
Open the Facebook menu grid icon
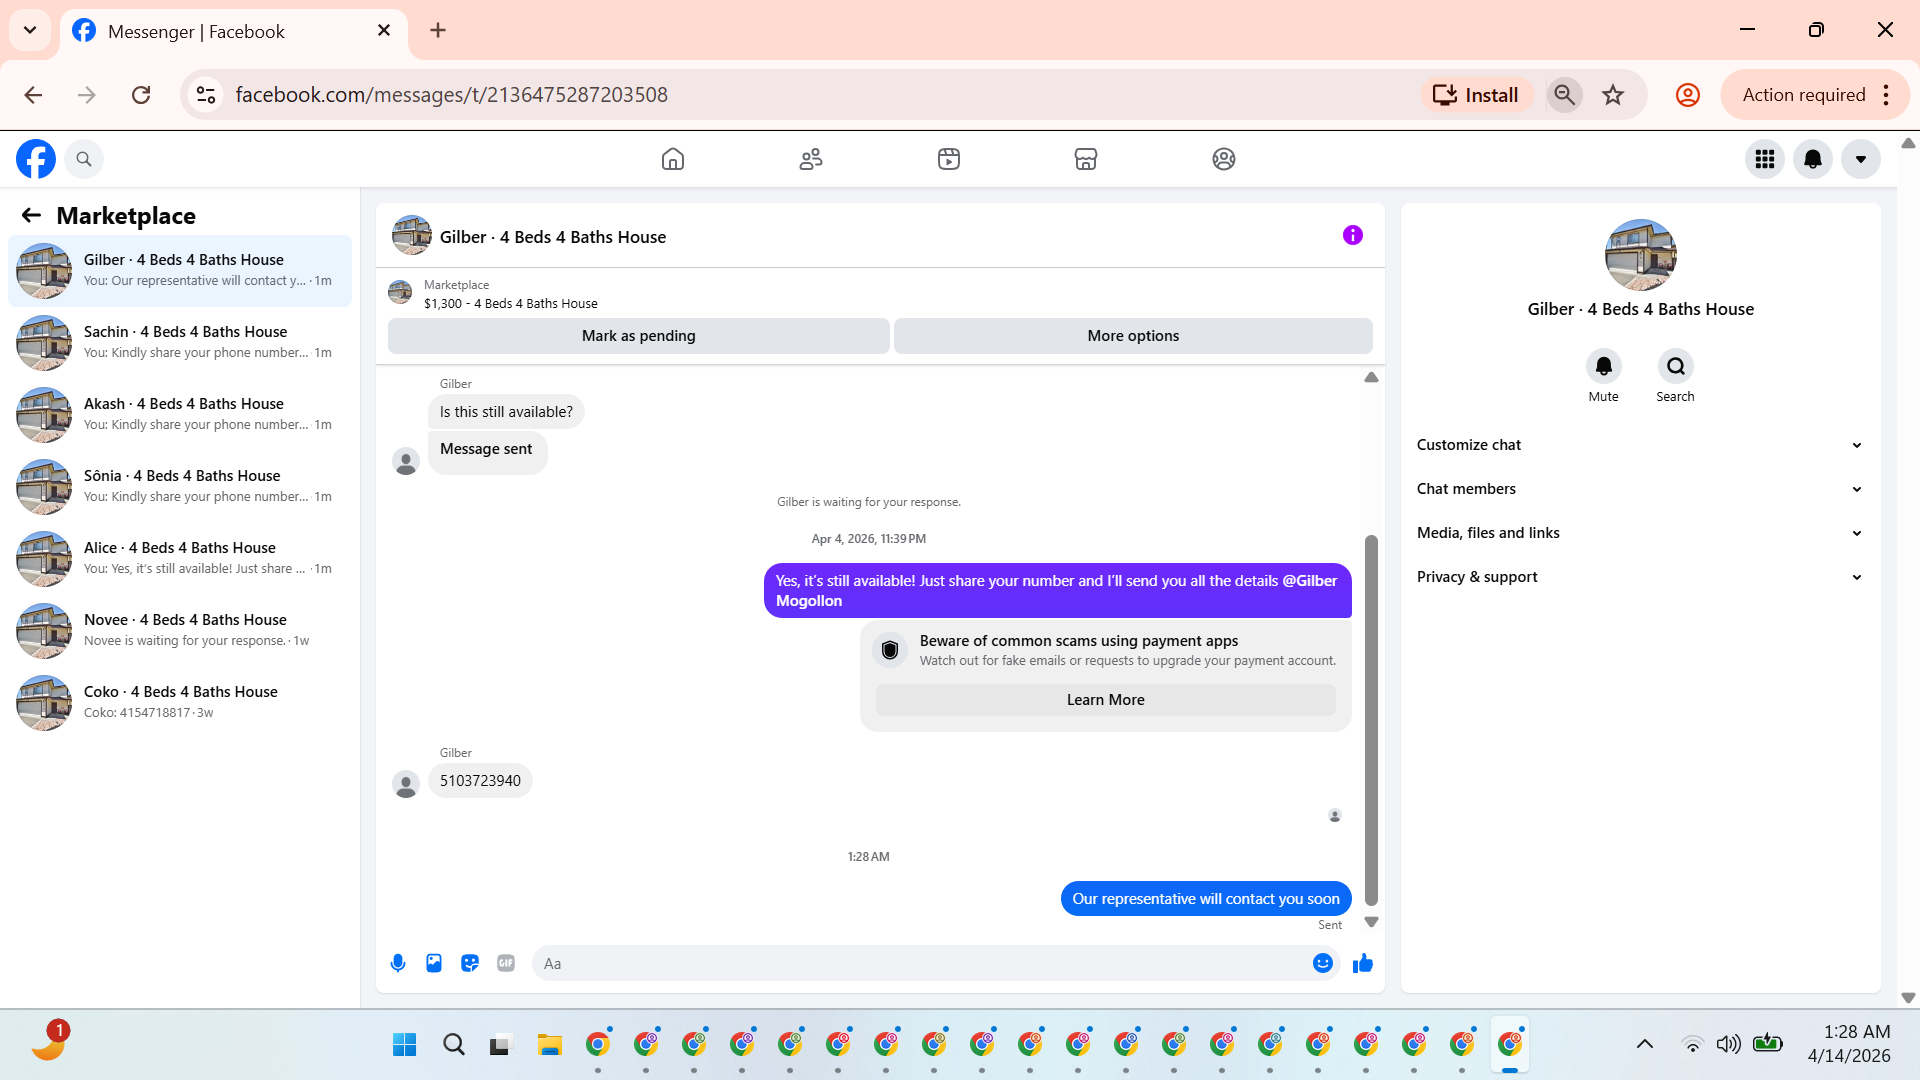coord(1765,159)
